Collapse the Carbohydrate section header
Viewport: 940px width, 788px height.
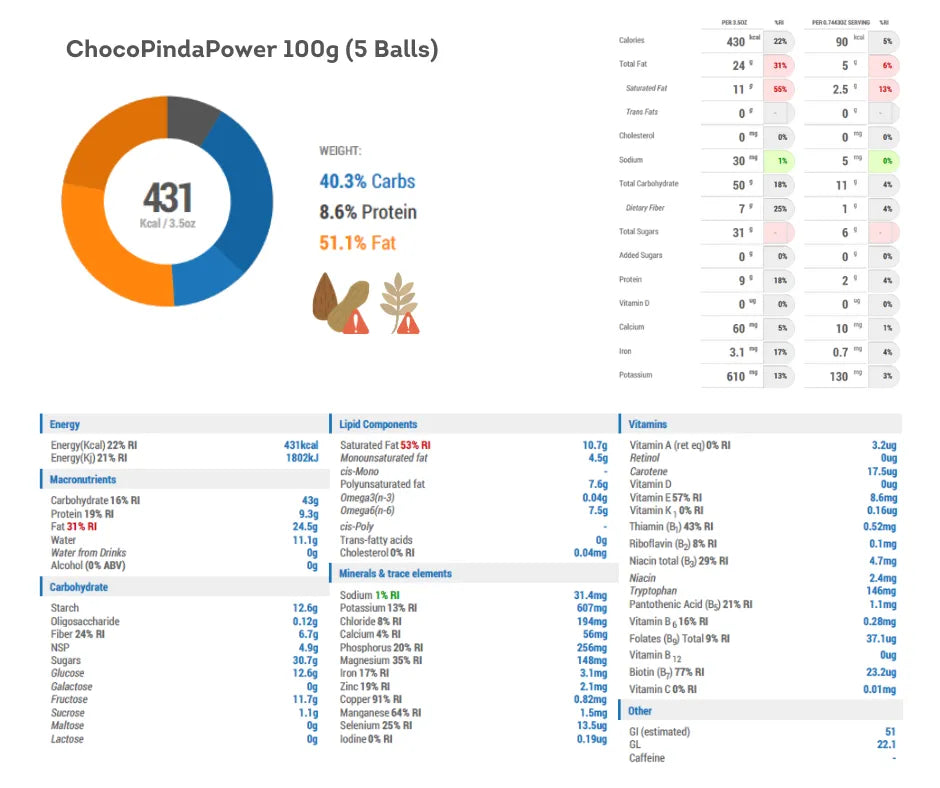click(79, 588)
